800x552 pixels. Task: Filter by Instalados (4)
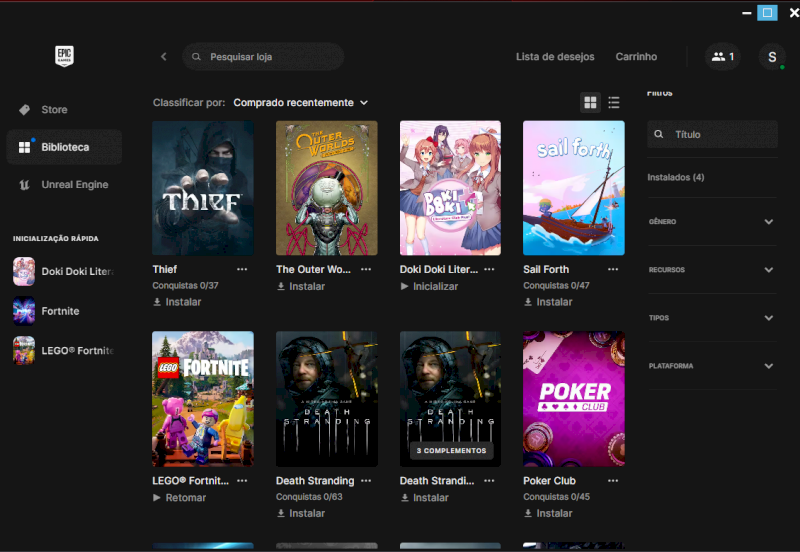point(676,177)
